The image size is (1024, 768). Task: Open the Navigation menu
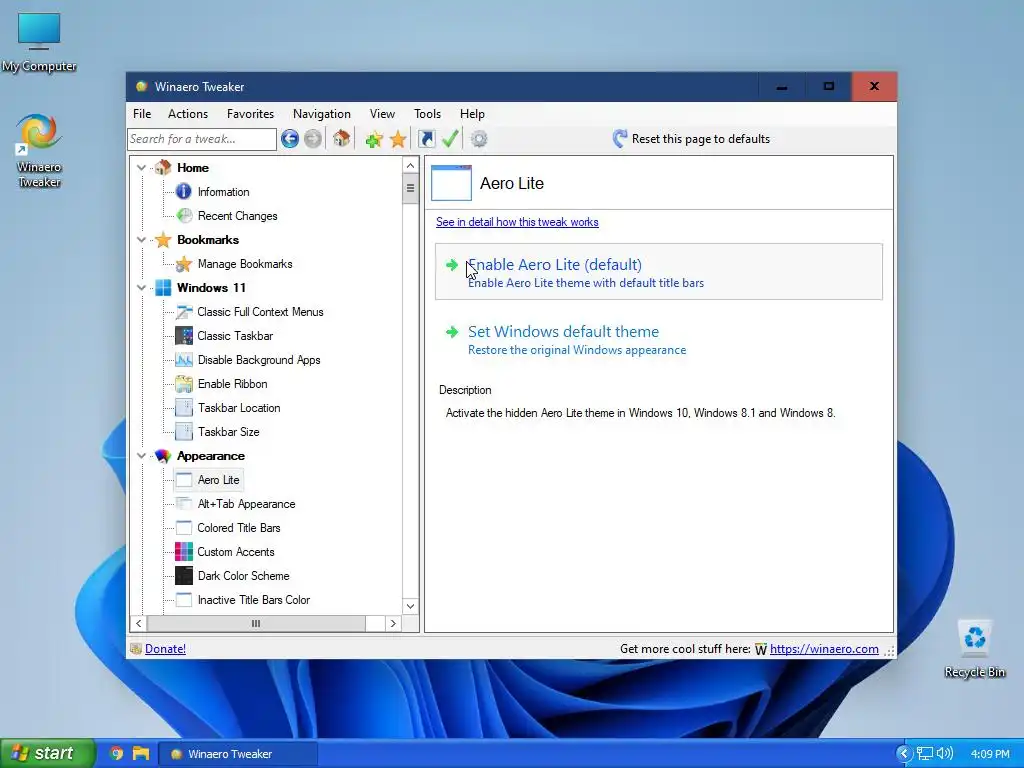point(321,114)
